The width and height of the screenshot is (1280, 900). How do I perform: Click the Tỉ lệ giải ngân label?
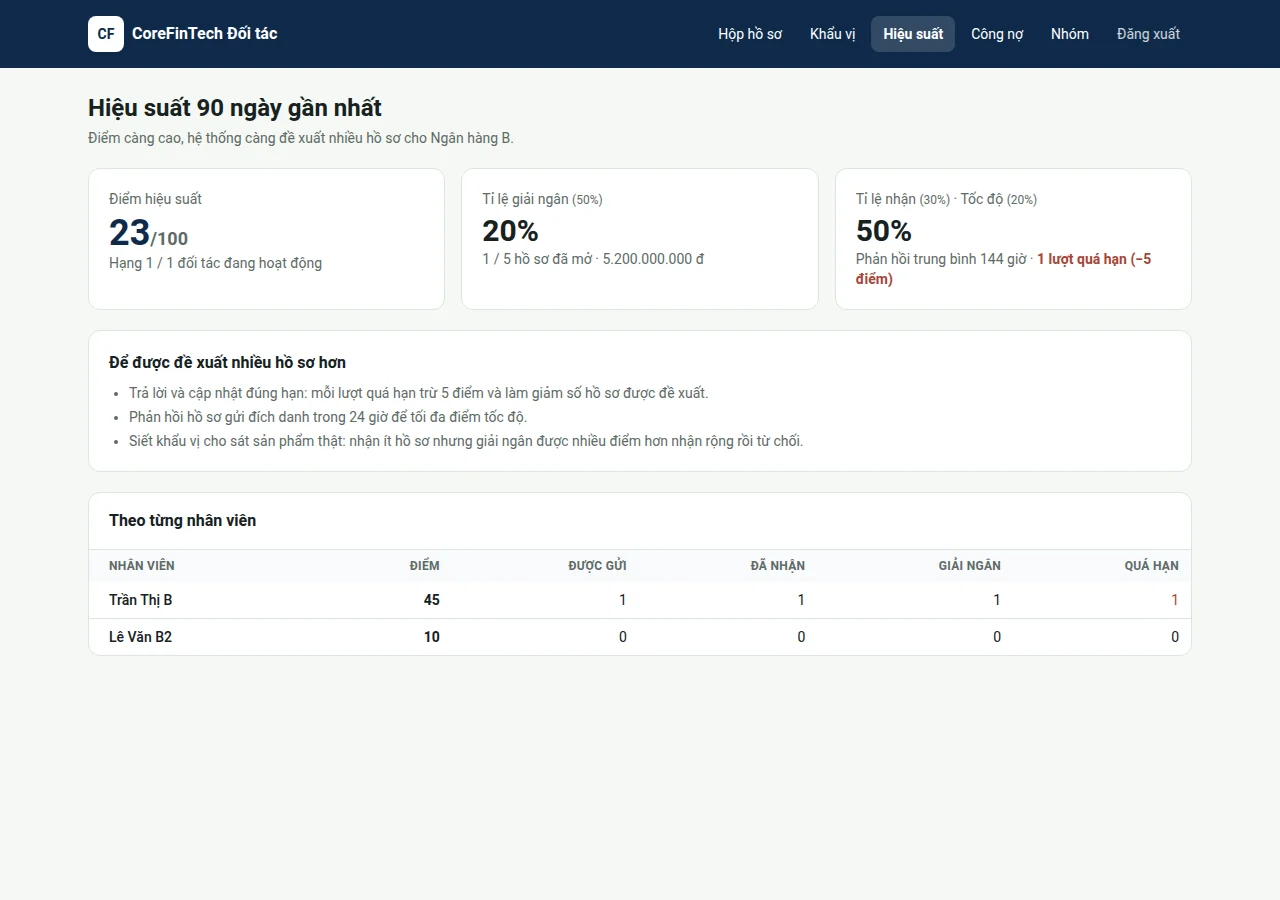pyautogui.click(x=542, y=199)
